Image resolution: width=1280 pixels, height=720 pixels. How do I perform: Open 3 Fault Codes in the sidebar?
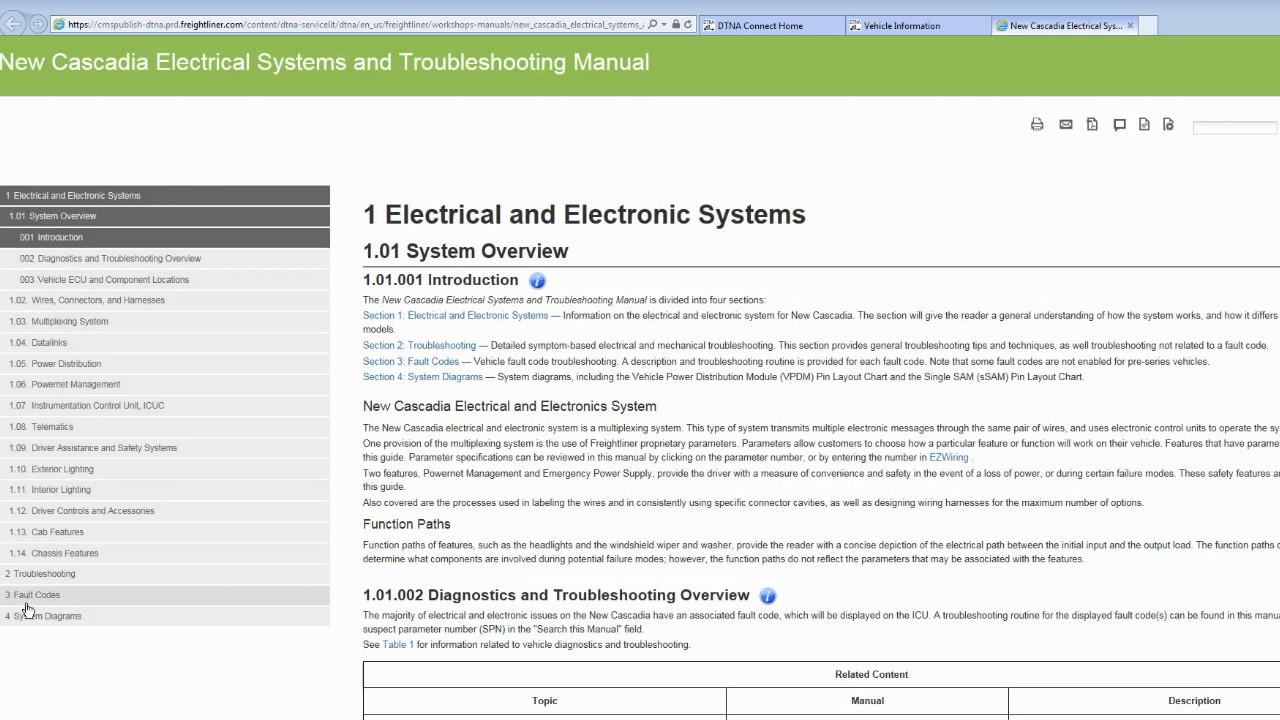[x=165, y=595]
